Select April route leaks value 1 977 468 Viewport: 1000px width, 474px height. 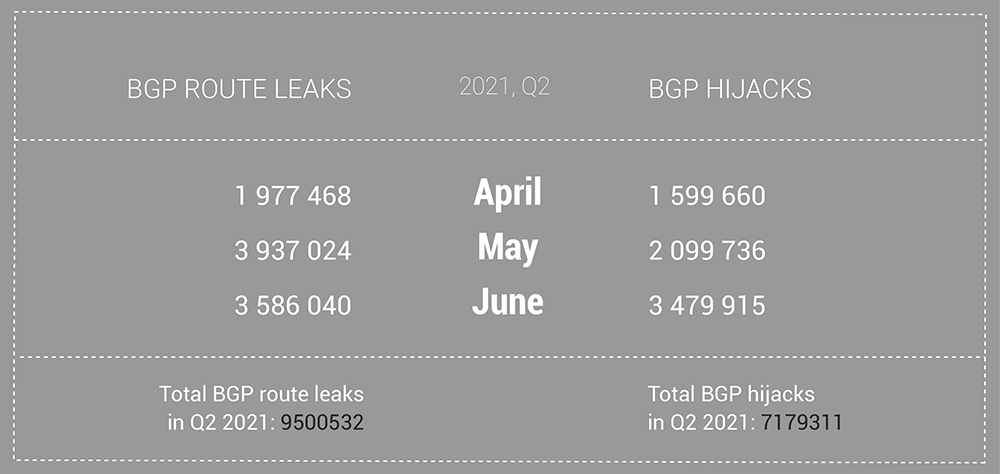click(293, 195)
